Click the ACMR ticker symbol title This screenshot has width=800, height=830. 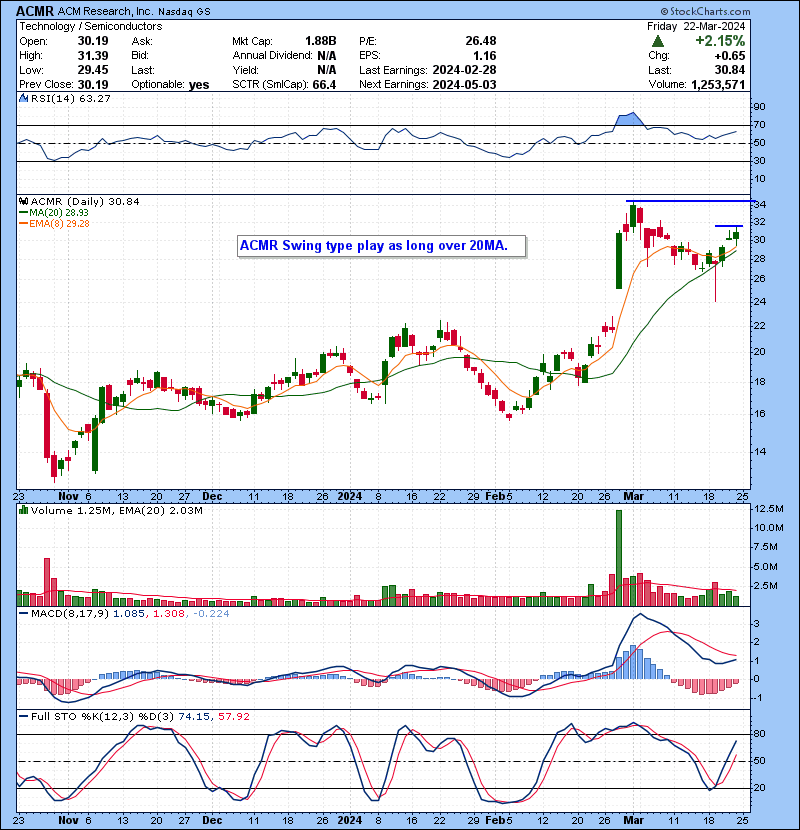point(35,11)
